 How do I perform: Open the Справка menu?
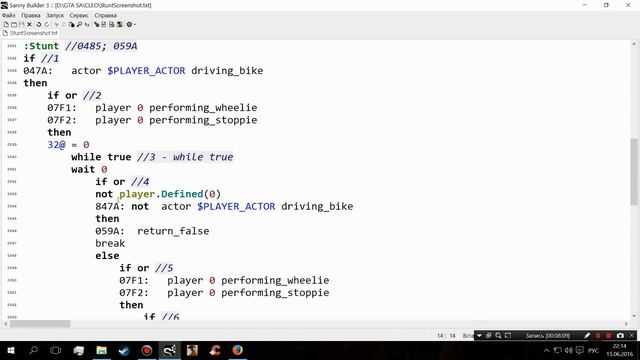tap(105, 16)
